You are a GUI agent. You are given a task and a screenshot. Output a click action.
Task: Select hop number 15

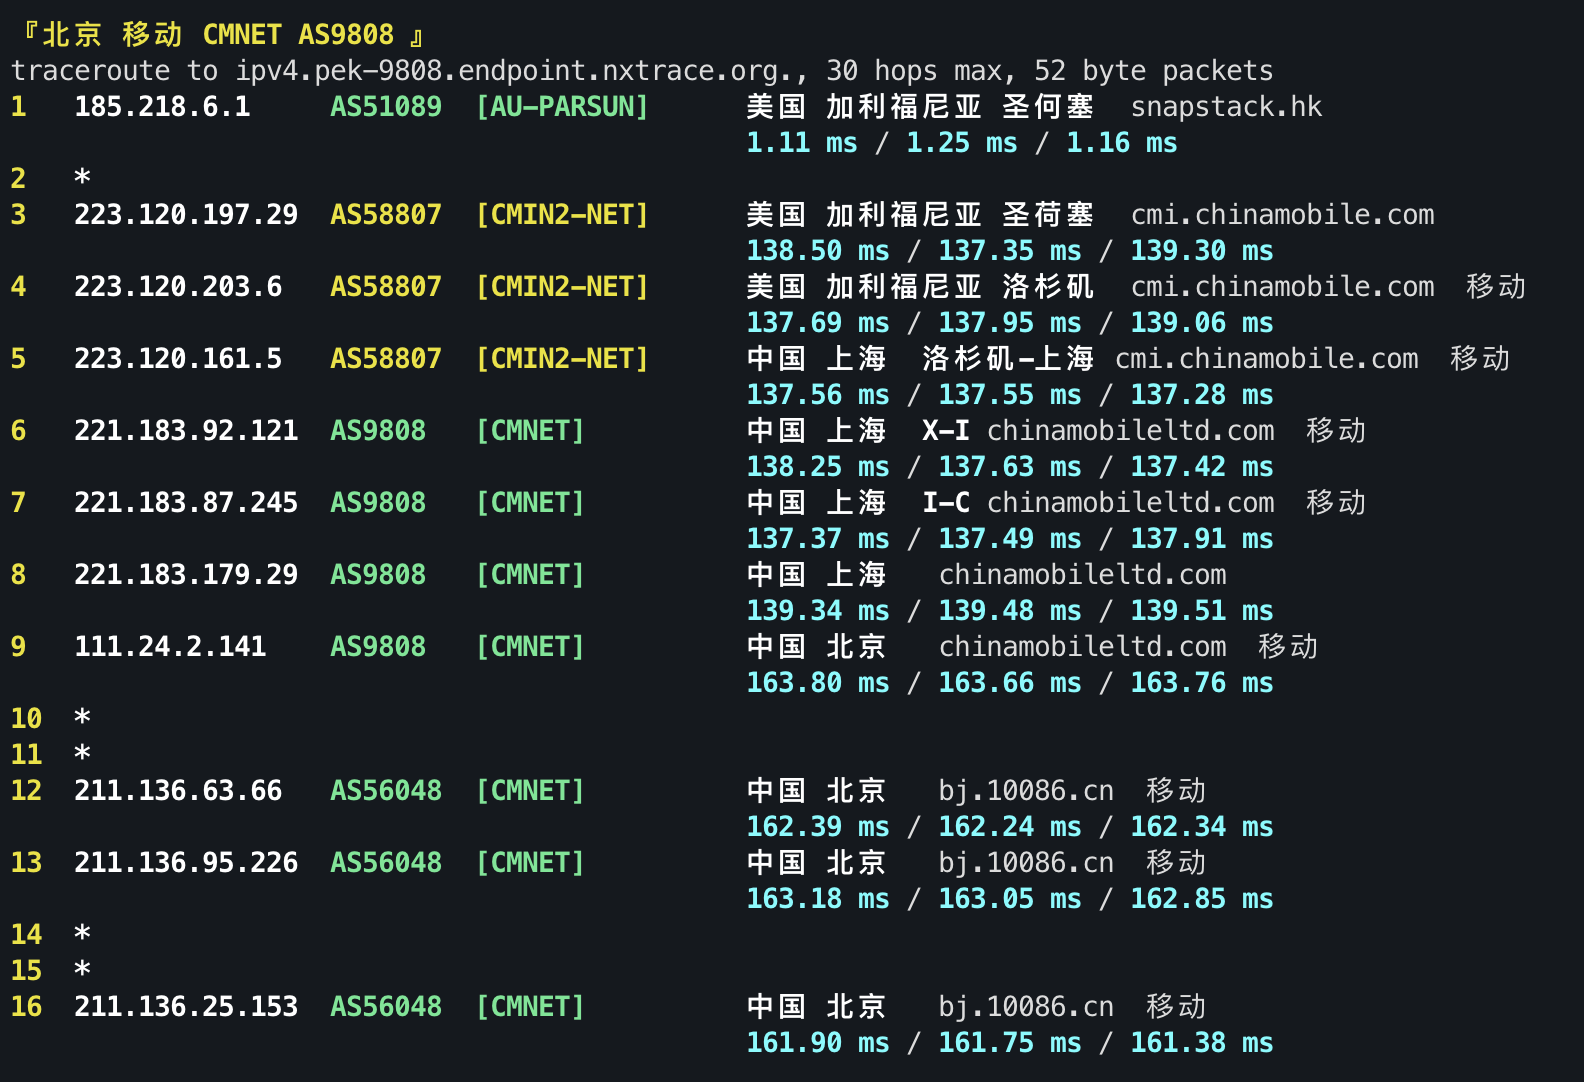[26, 971]
